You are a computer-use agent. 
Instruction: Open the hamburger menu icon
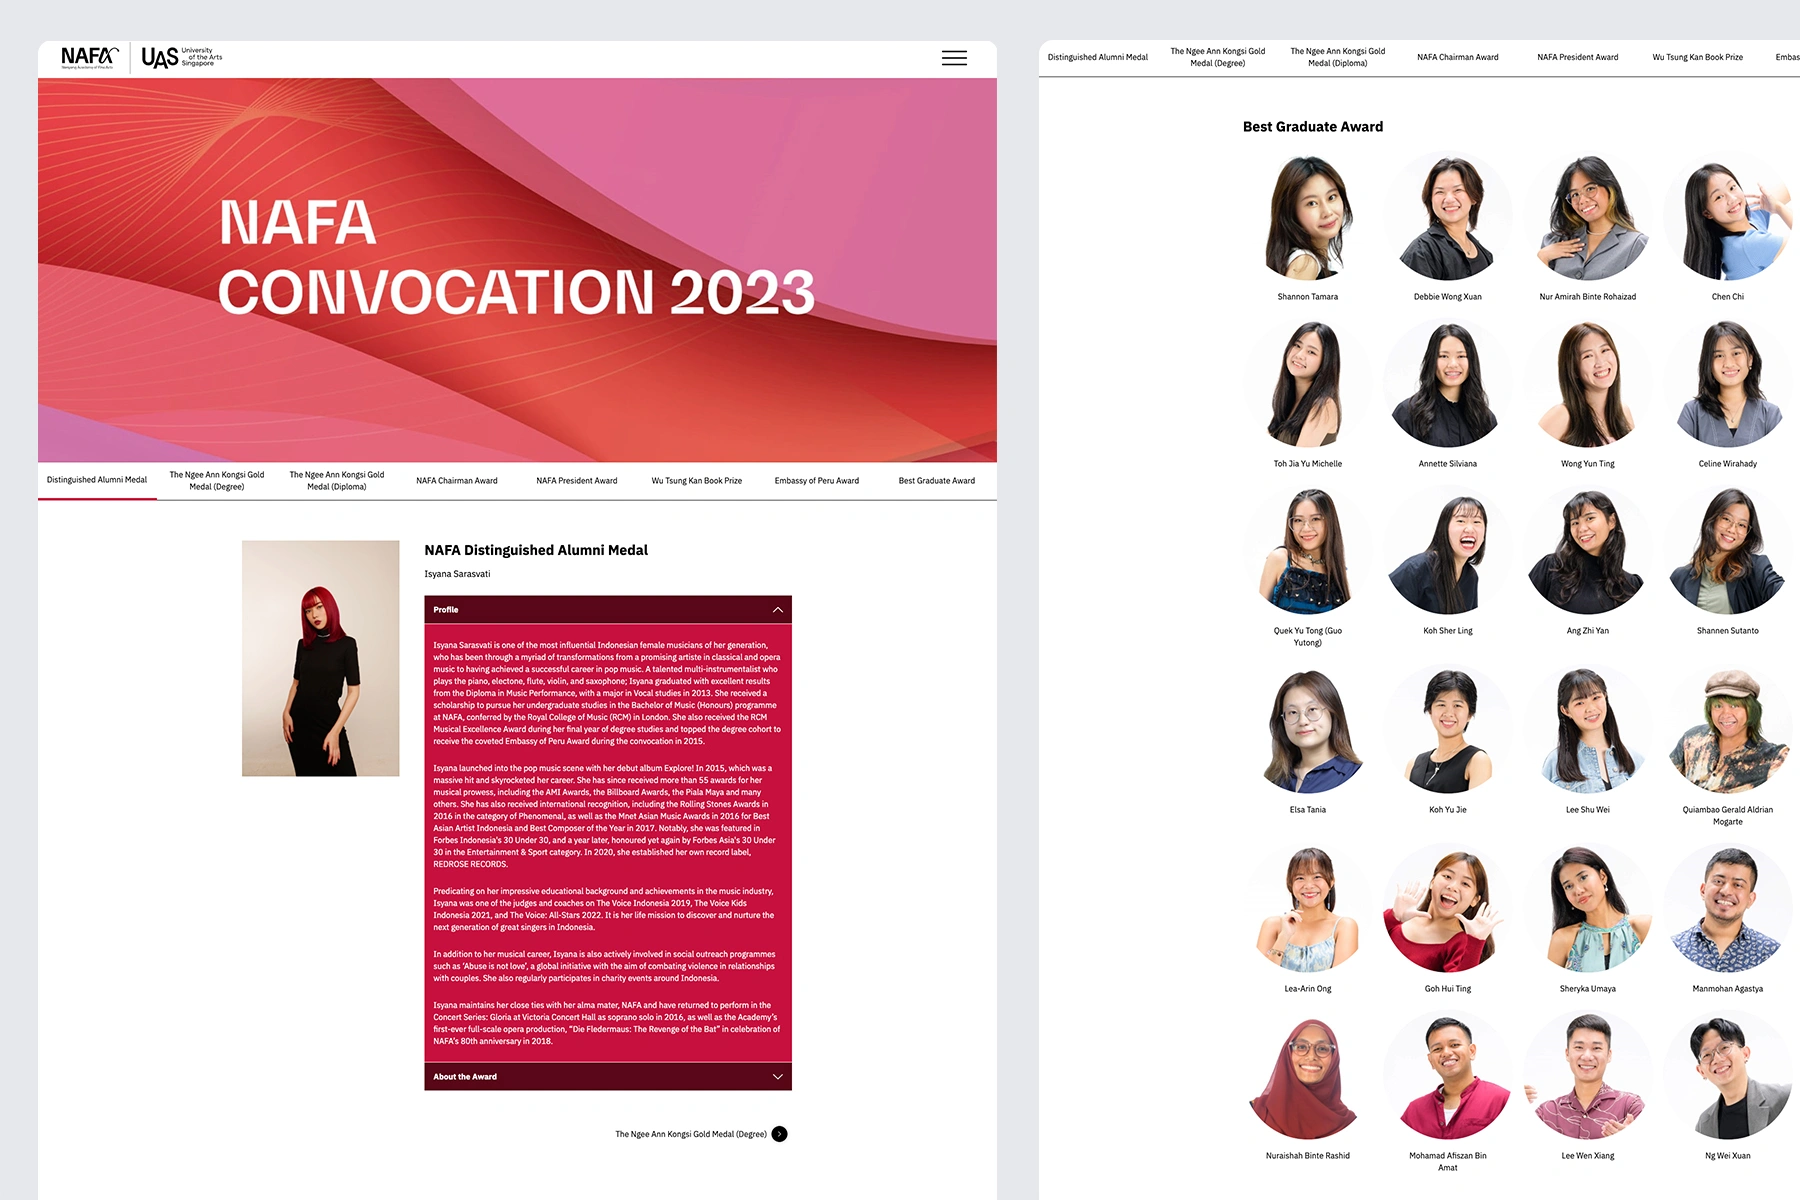click(954, 58)
